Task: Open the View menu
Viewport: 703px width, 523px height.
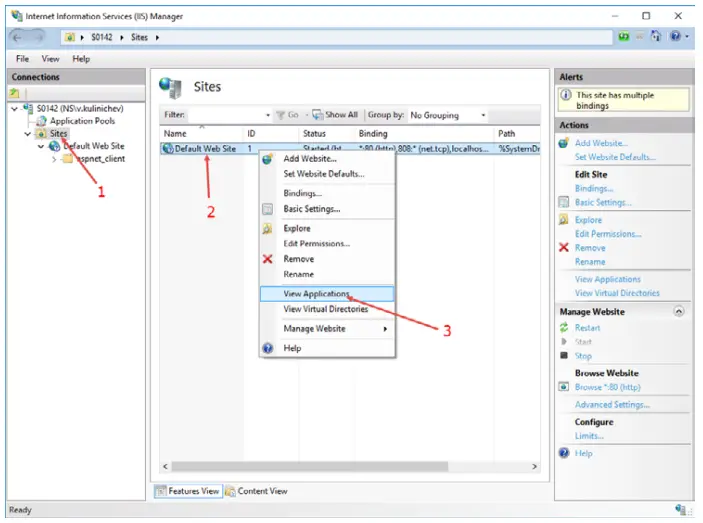Action: (x=50, y=59)
